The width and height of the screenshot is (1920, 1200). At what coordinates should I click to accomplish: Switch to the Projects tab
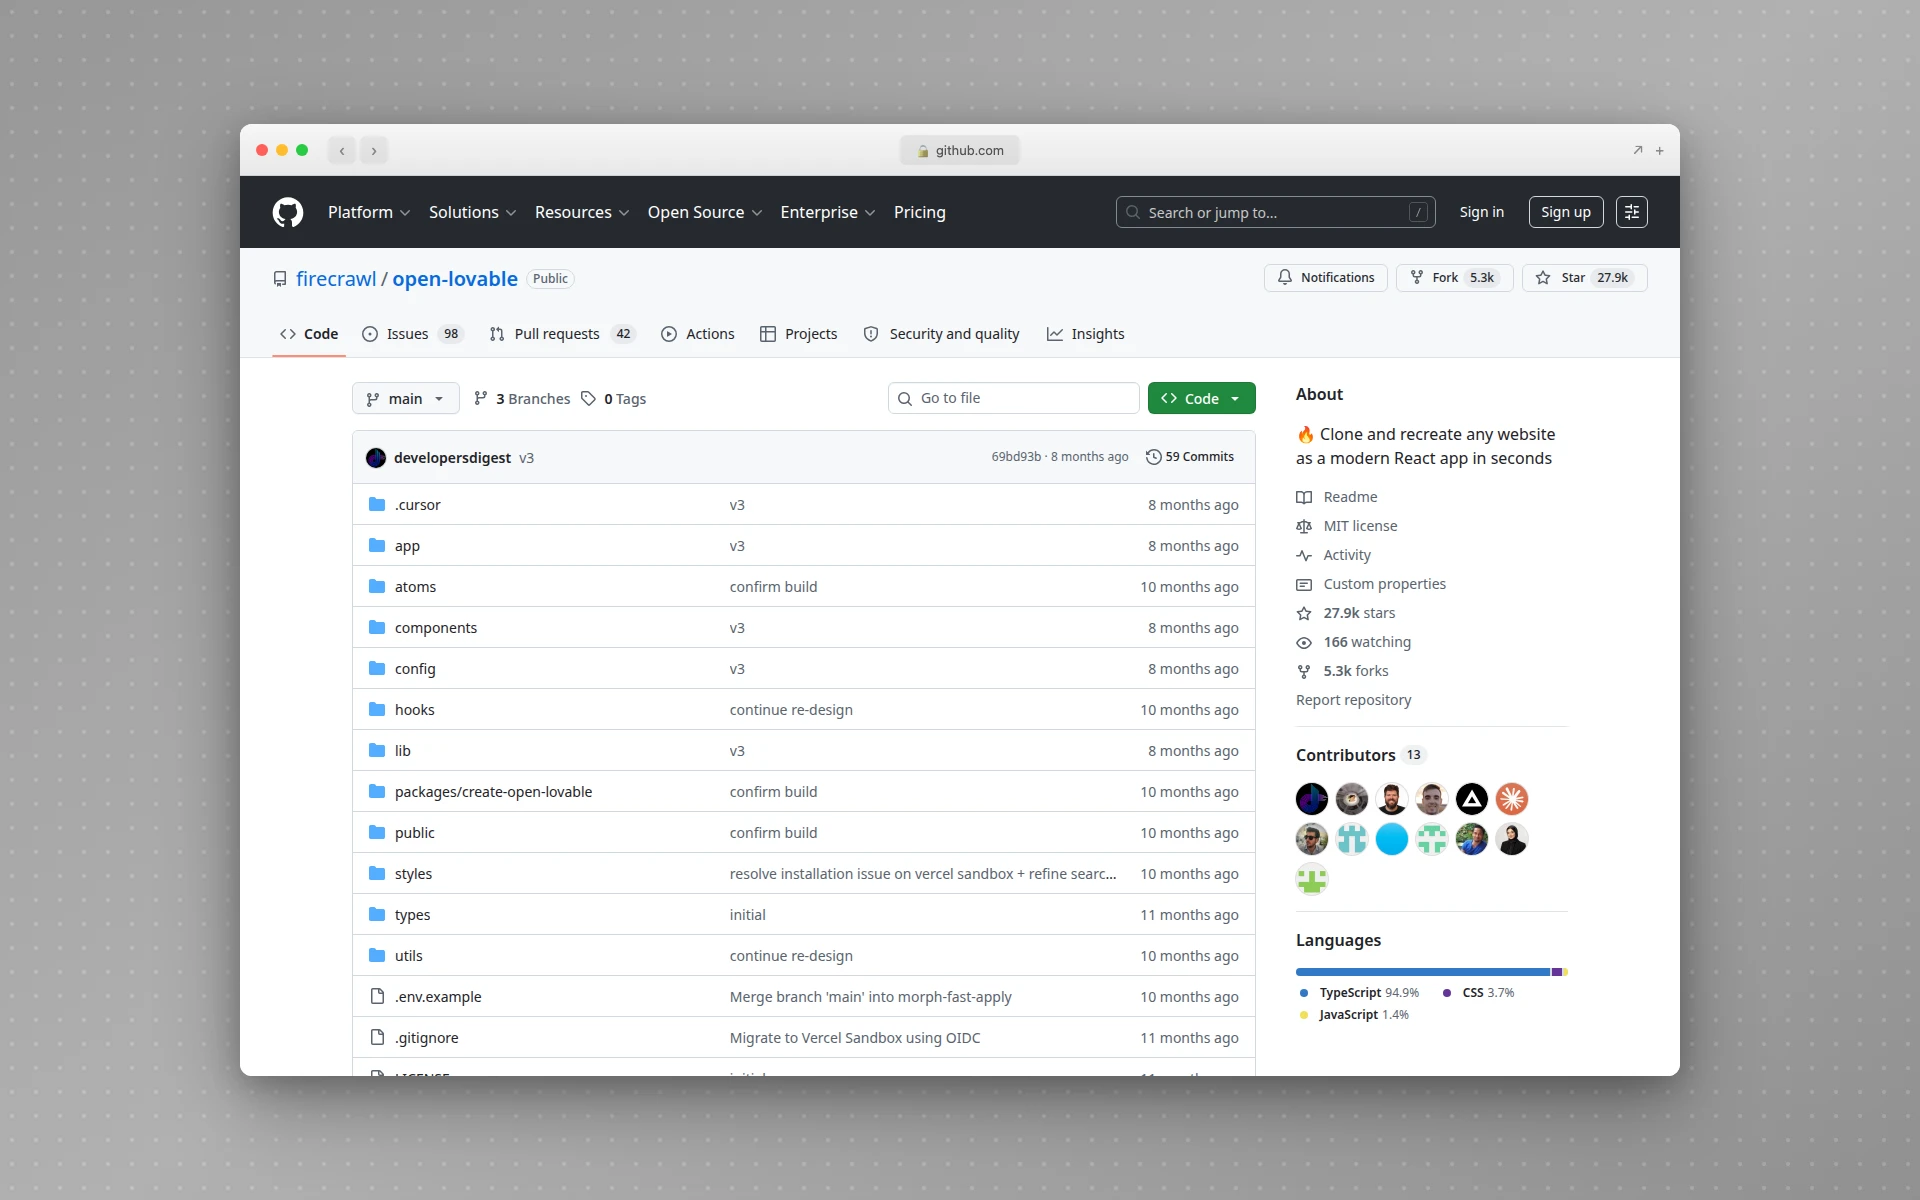point(799,334)
